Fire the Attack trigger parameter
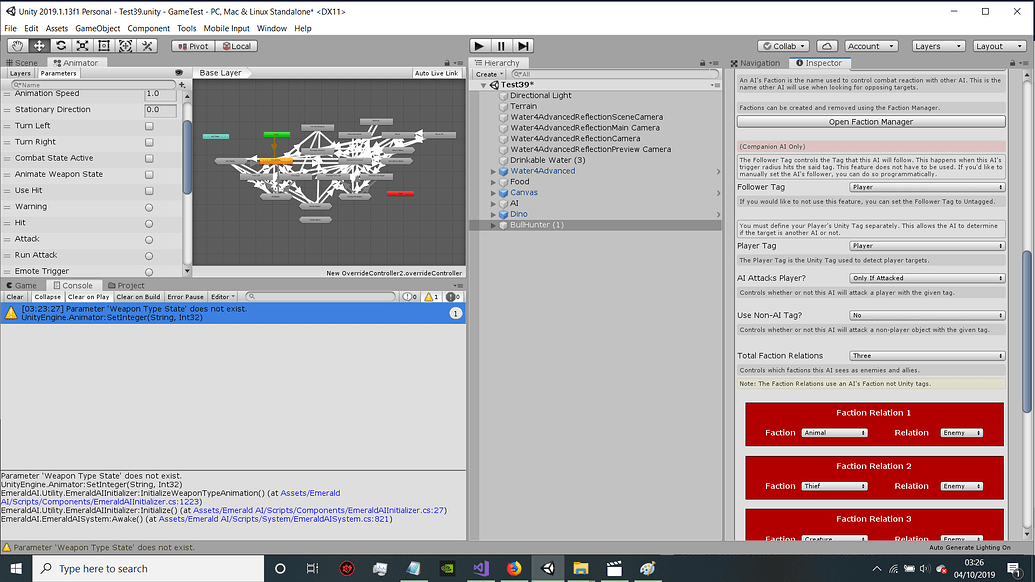This screenshot has width=1035, height=582. click(x=149, y=240)
